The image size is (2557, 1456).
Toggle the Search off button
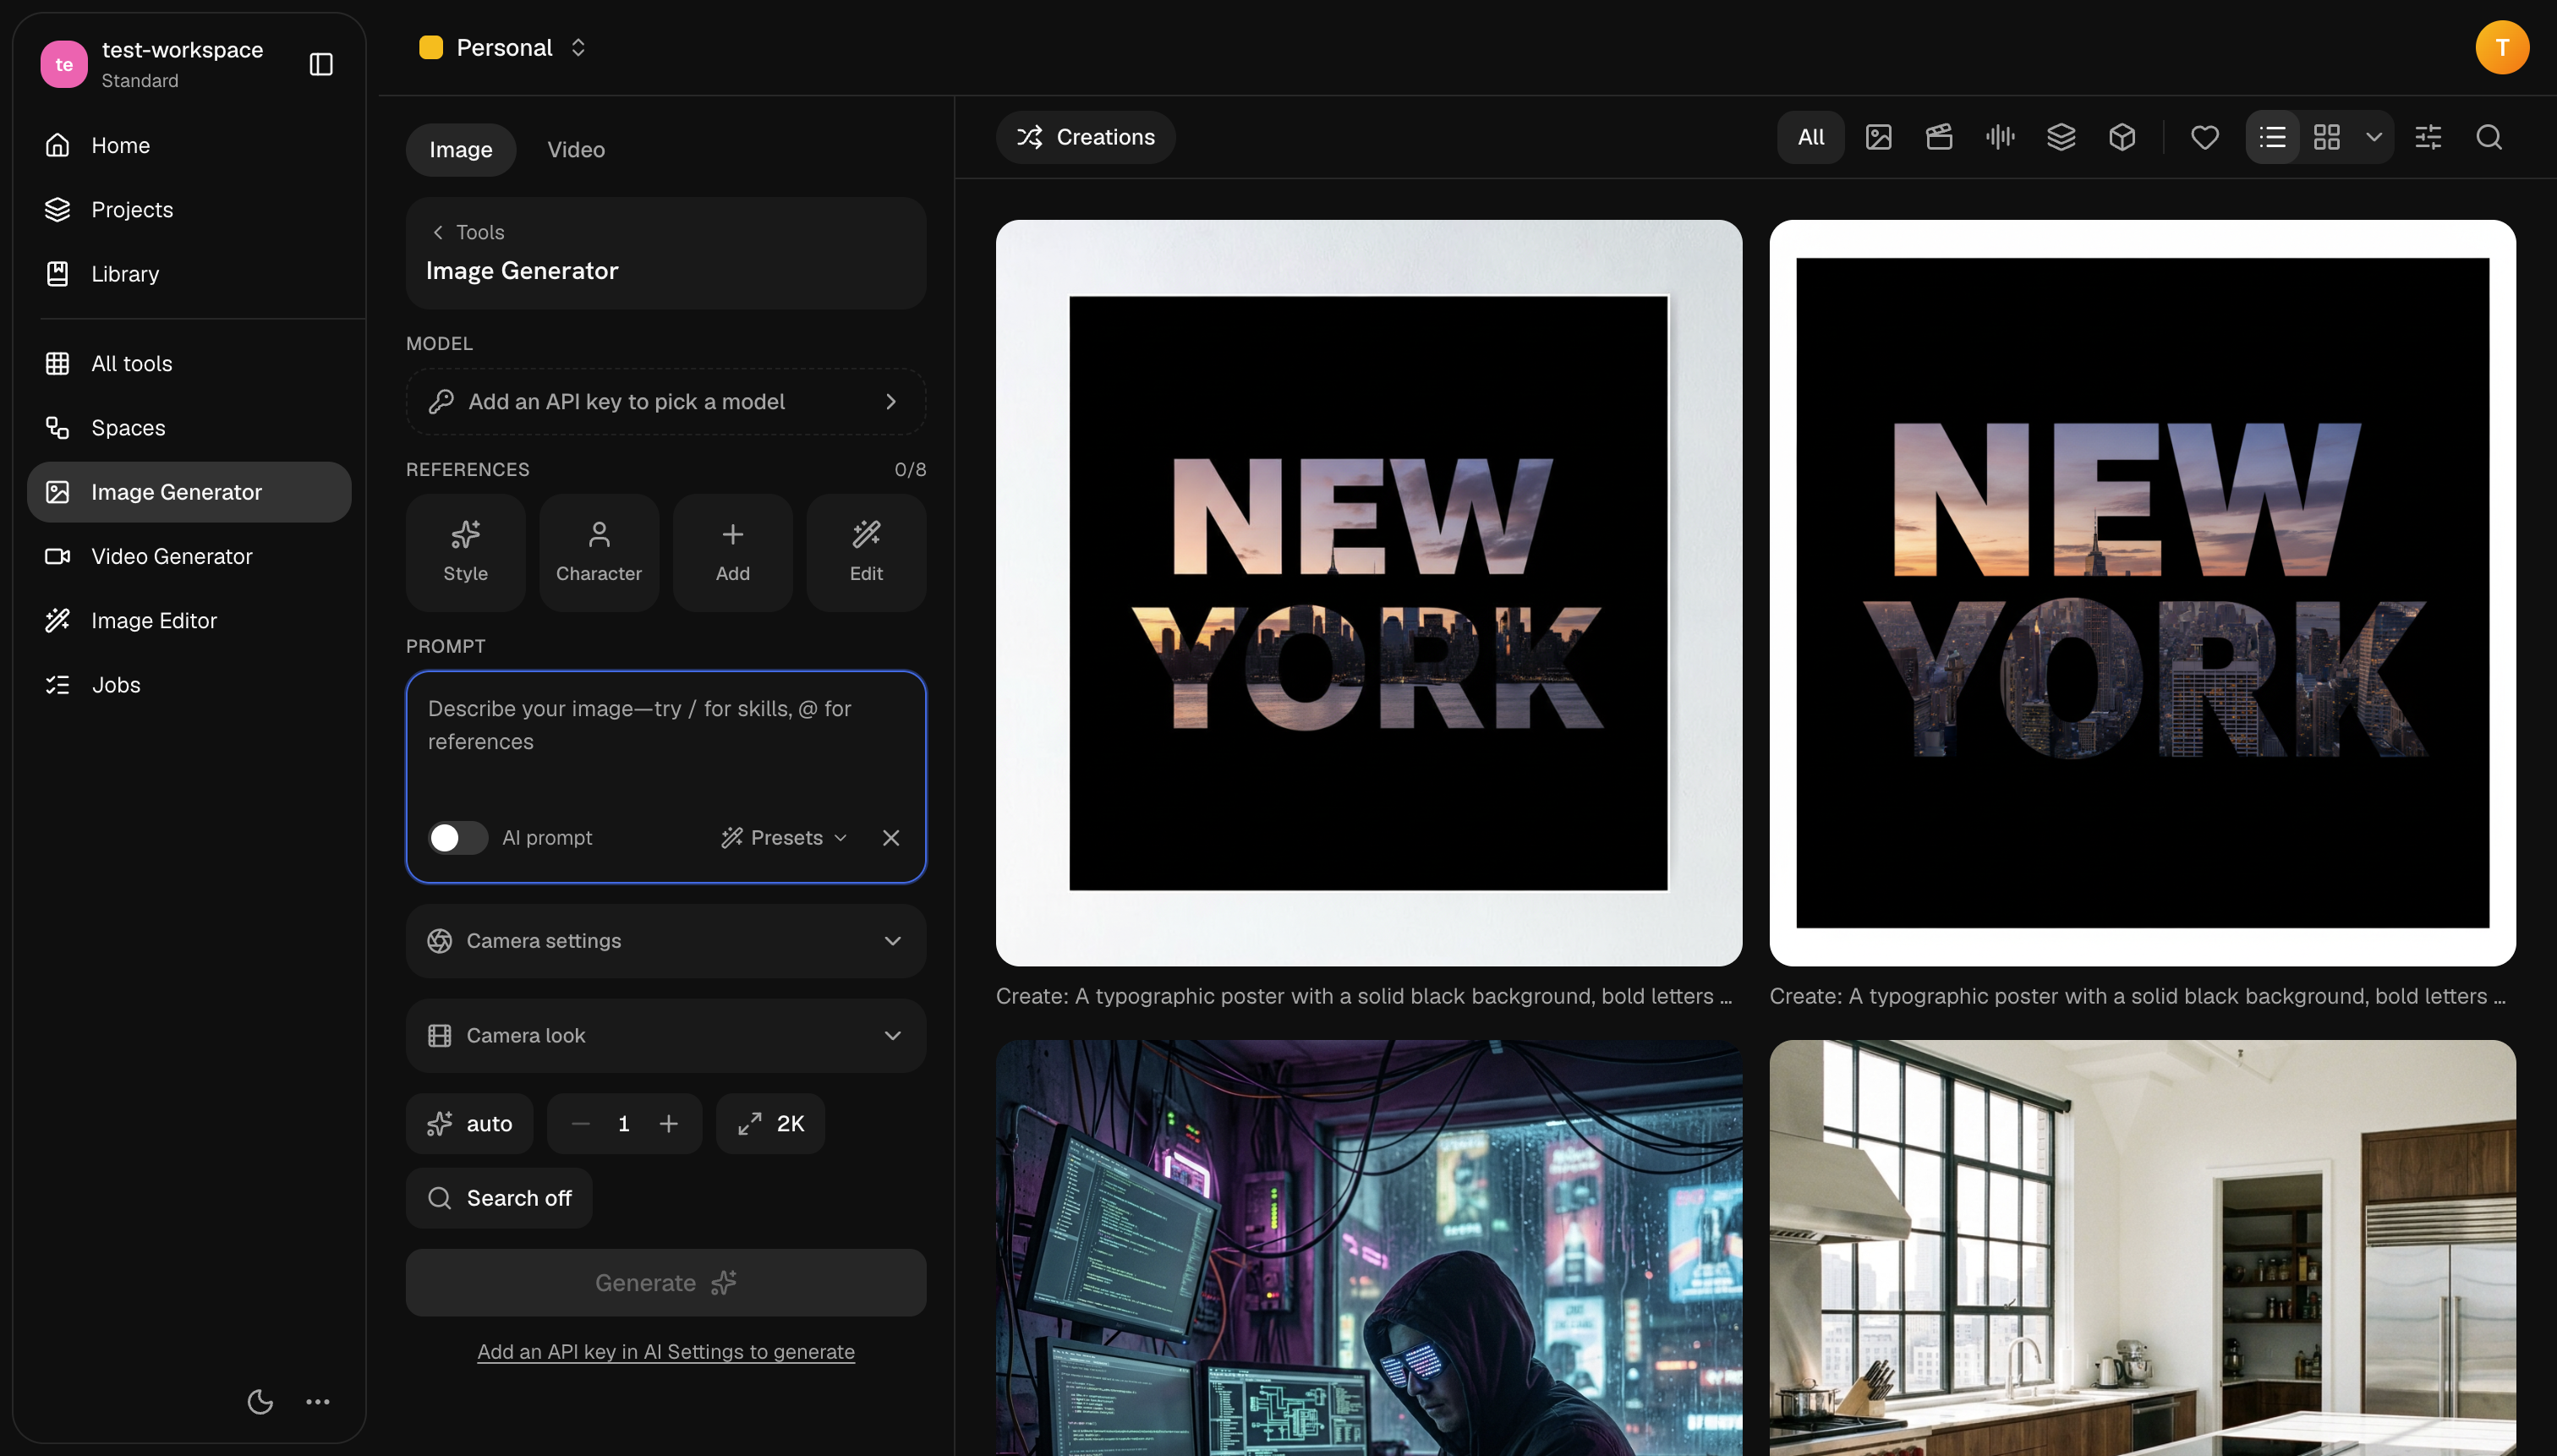499,1197
